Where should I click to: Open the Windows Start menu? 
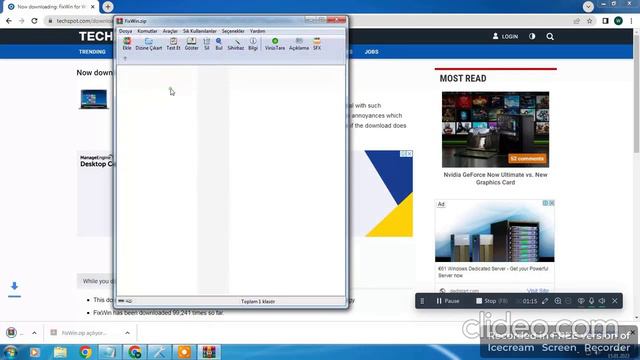10,352
